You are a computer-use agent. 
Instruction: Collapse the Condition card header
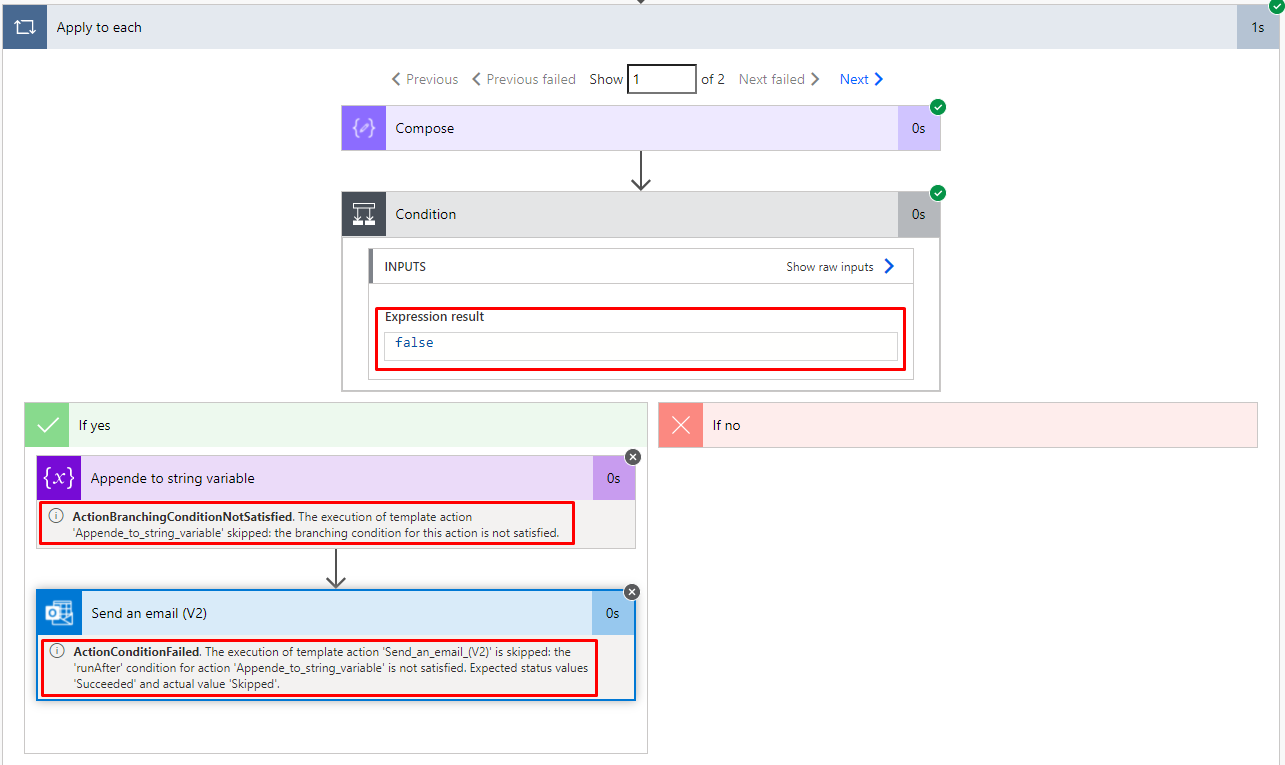pyautogui.click(x=641, y=214)
